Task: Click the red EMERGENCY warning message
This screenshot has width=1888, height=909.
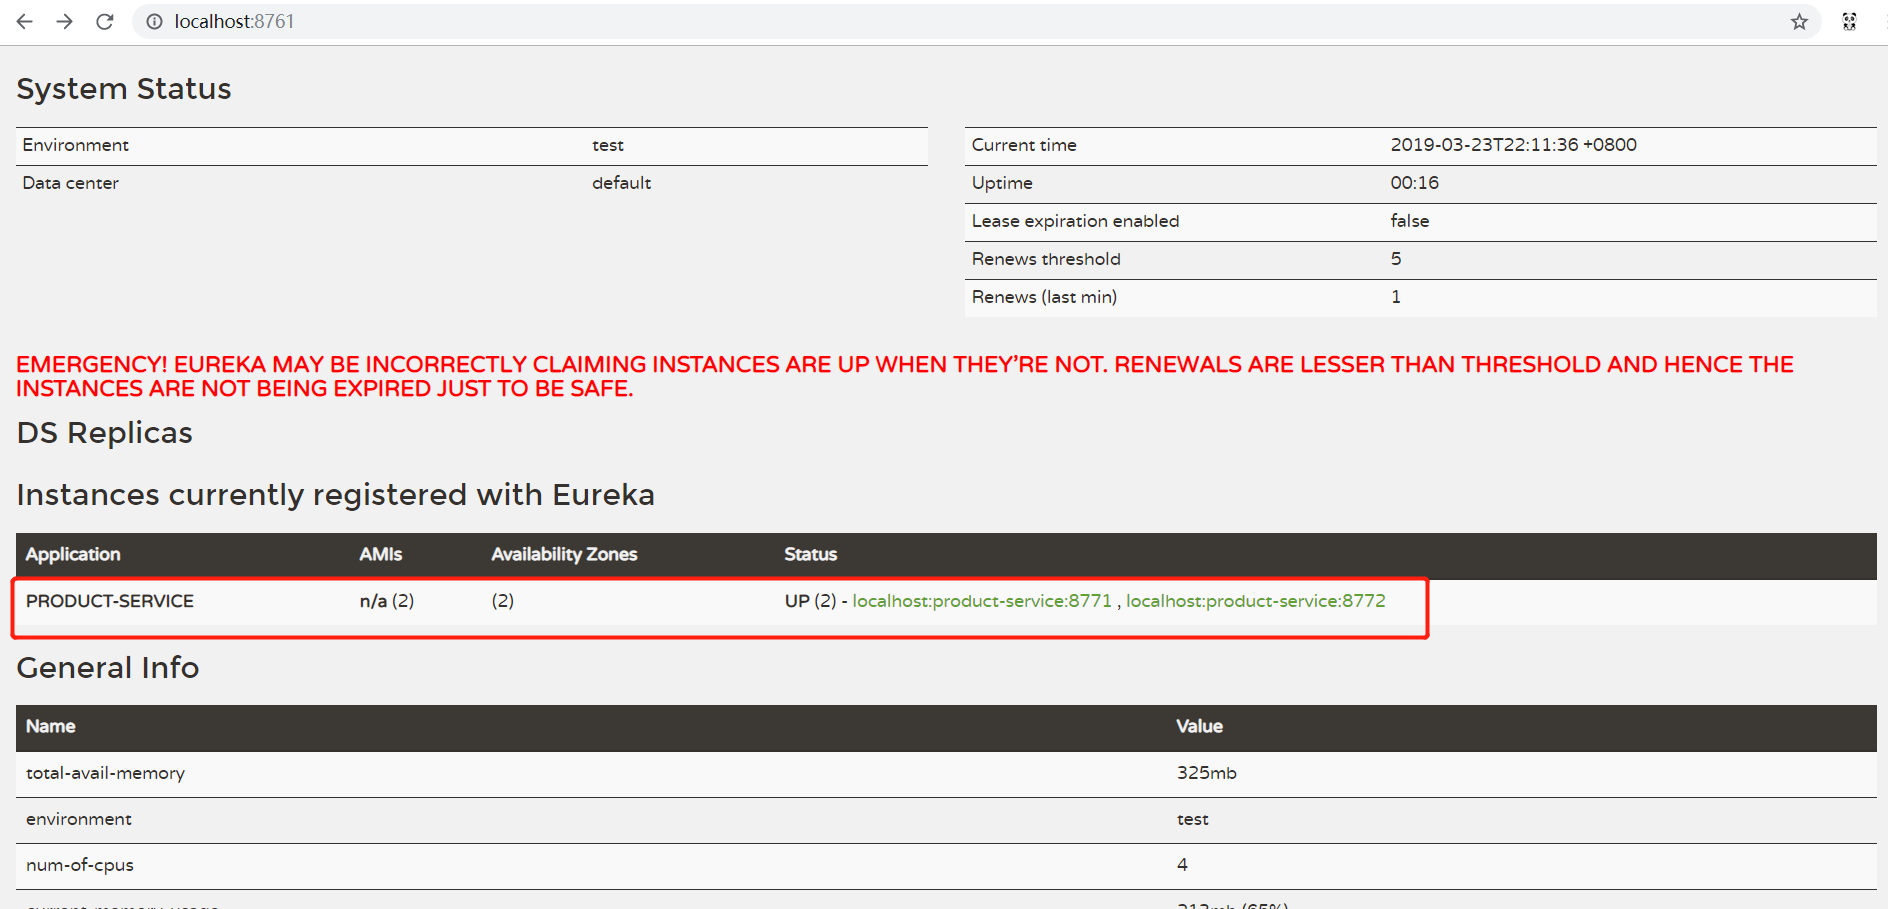Action: tap(905, 376)
